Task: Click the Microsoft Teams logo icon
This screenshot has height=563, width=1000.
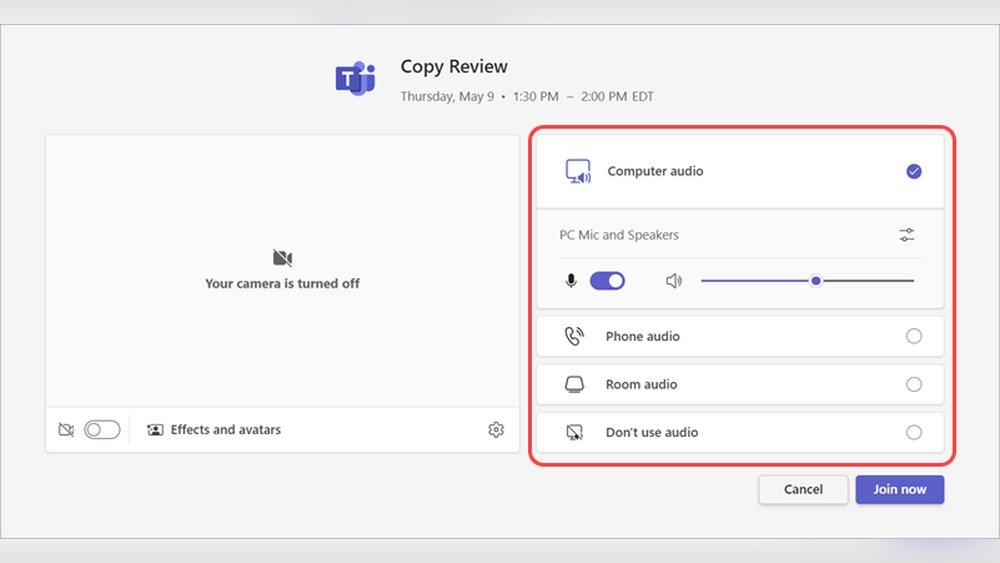Action: (x=355, y=78)
